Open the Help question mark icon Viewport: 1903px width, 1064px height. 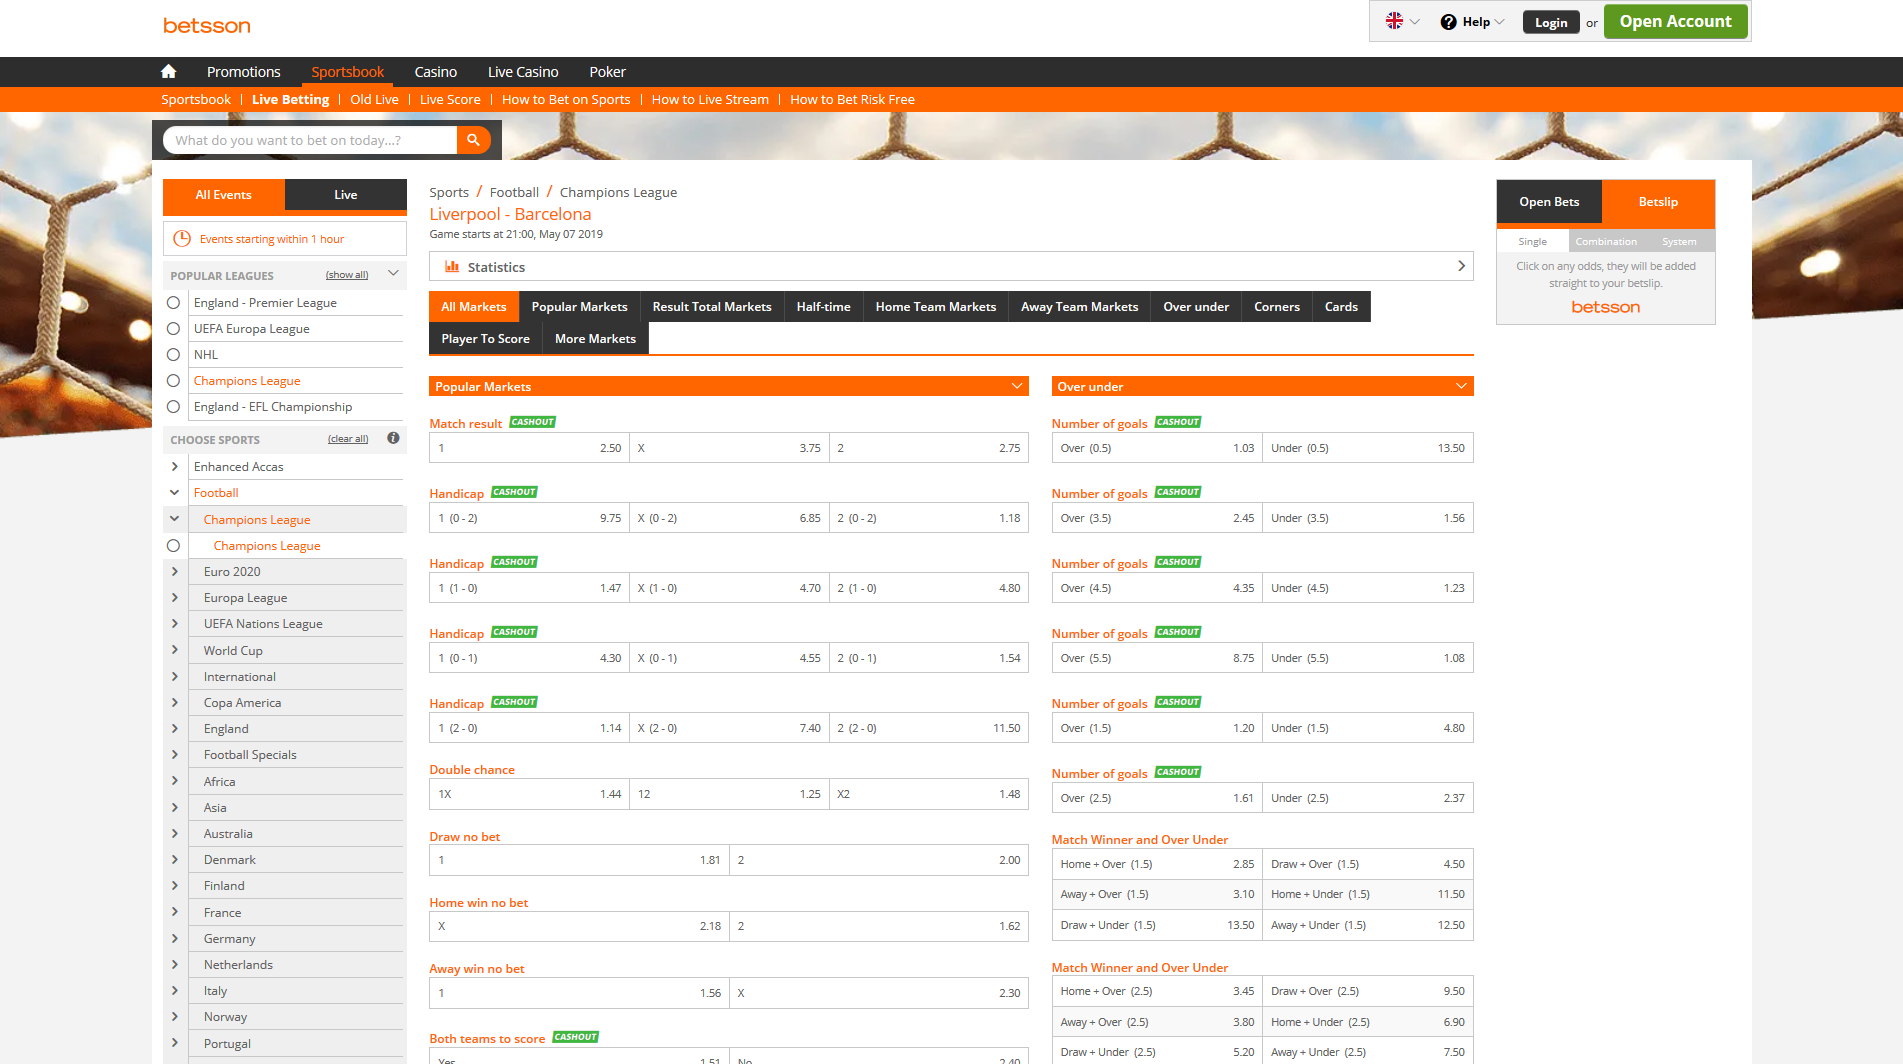pyautogui.click(x=1448, y=22)
